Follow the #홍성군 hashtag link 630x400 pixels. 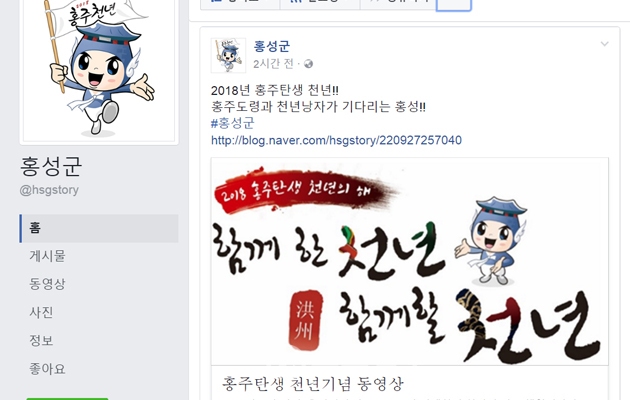232,123
